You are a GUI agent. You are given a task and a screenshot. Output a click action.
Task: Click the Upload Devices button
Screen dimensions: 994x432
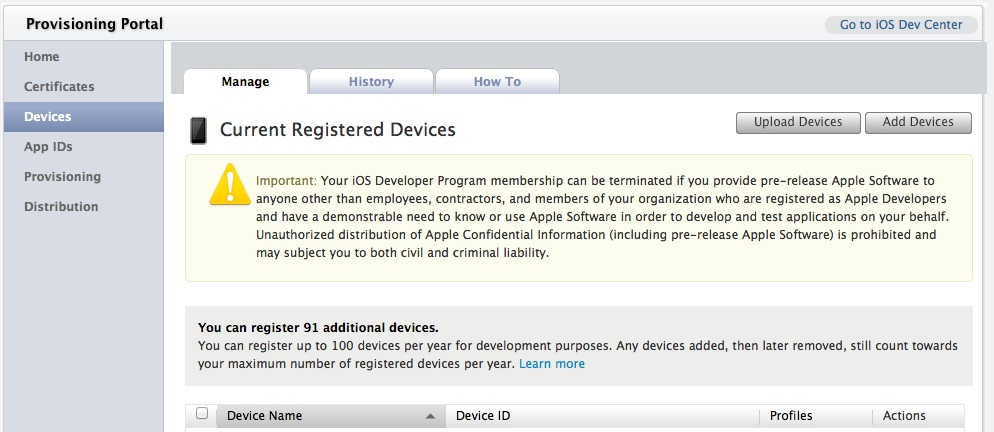798,122
